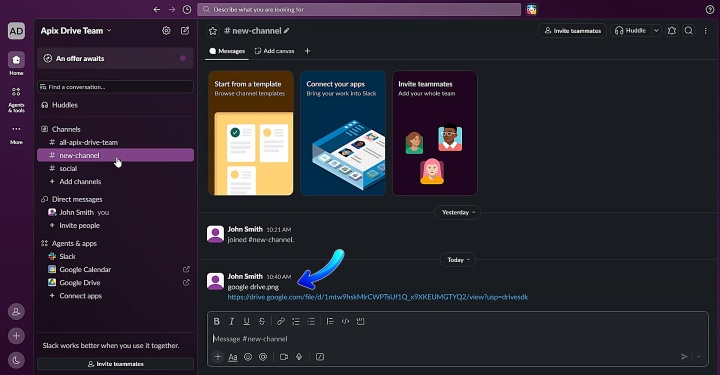Open Huddle options dropdown chevron
The width and height of the screenshot is (720, 375).
(656, 30)
